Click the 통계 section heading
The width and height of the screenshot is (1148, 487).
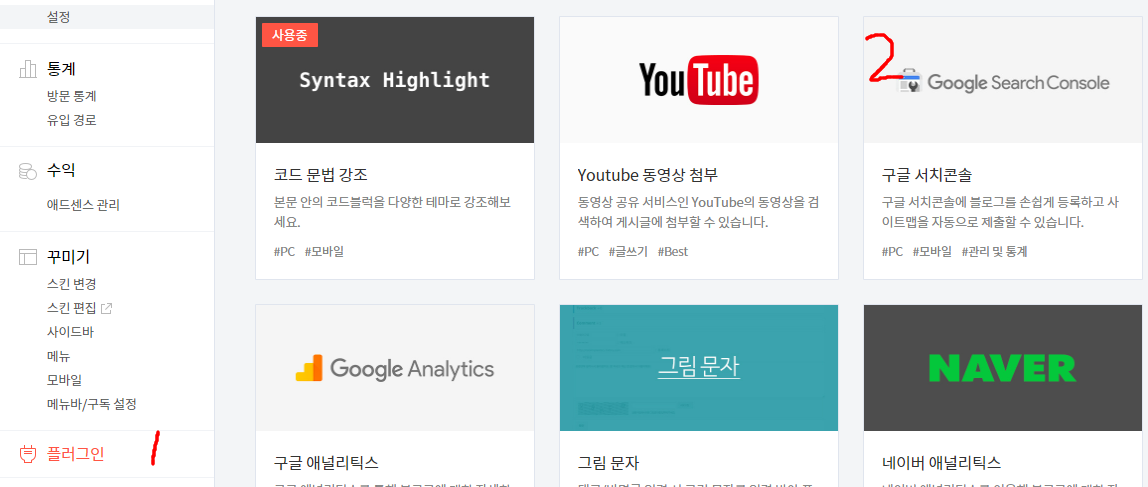pos(62,70)
